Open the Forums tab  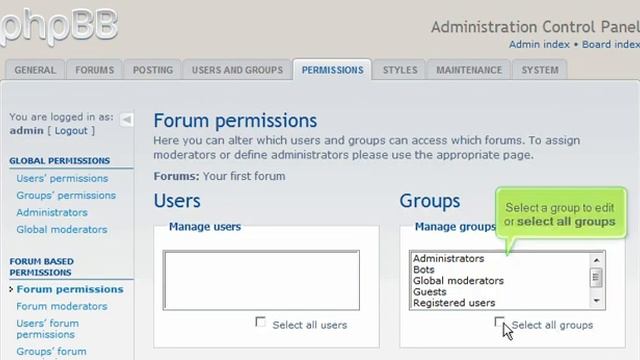[x=95, y=70]
